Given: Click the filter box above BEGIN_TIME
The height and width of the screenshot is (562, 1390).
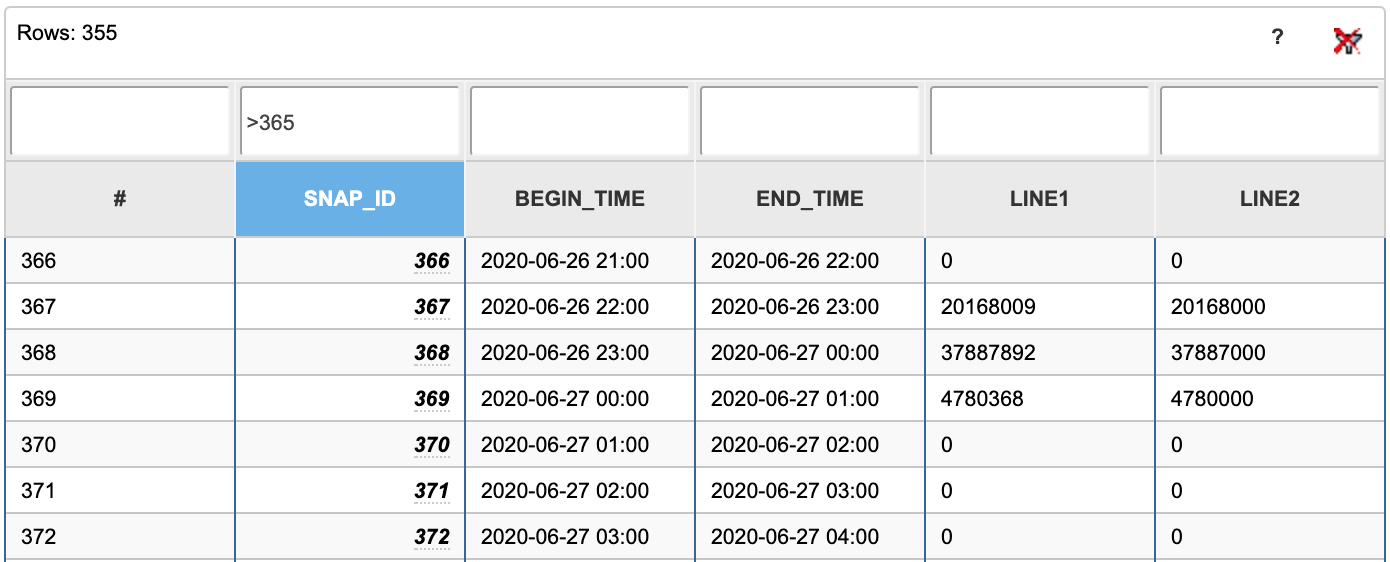Looking at the screenshot, I should 580,122.
